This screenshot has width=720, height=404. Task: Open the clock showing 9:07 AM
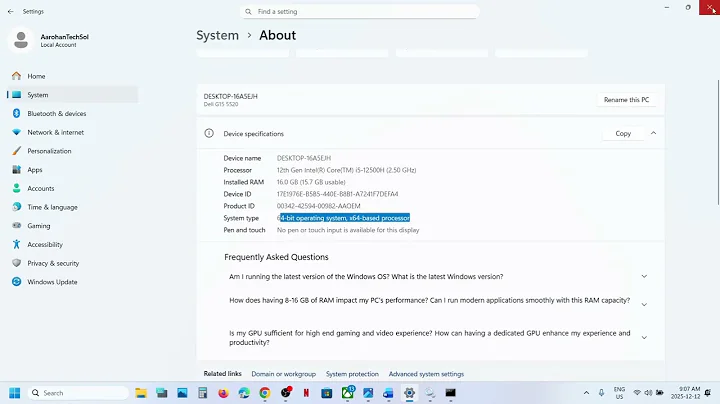[x=685, y=393]
